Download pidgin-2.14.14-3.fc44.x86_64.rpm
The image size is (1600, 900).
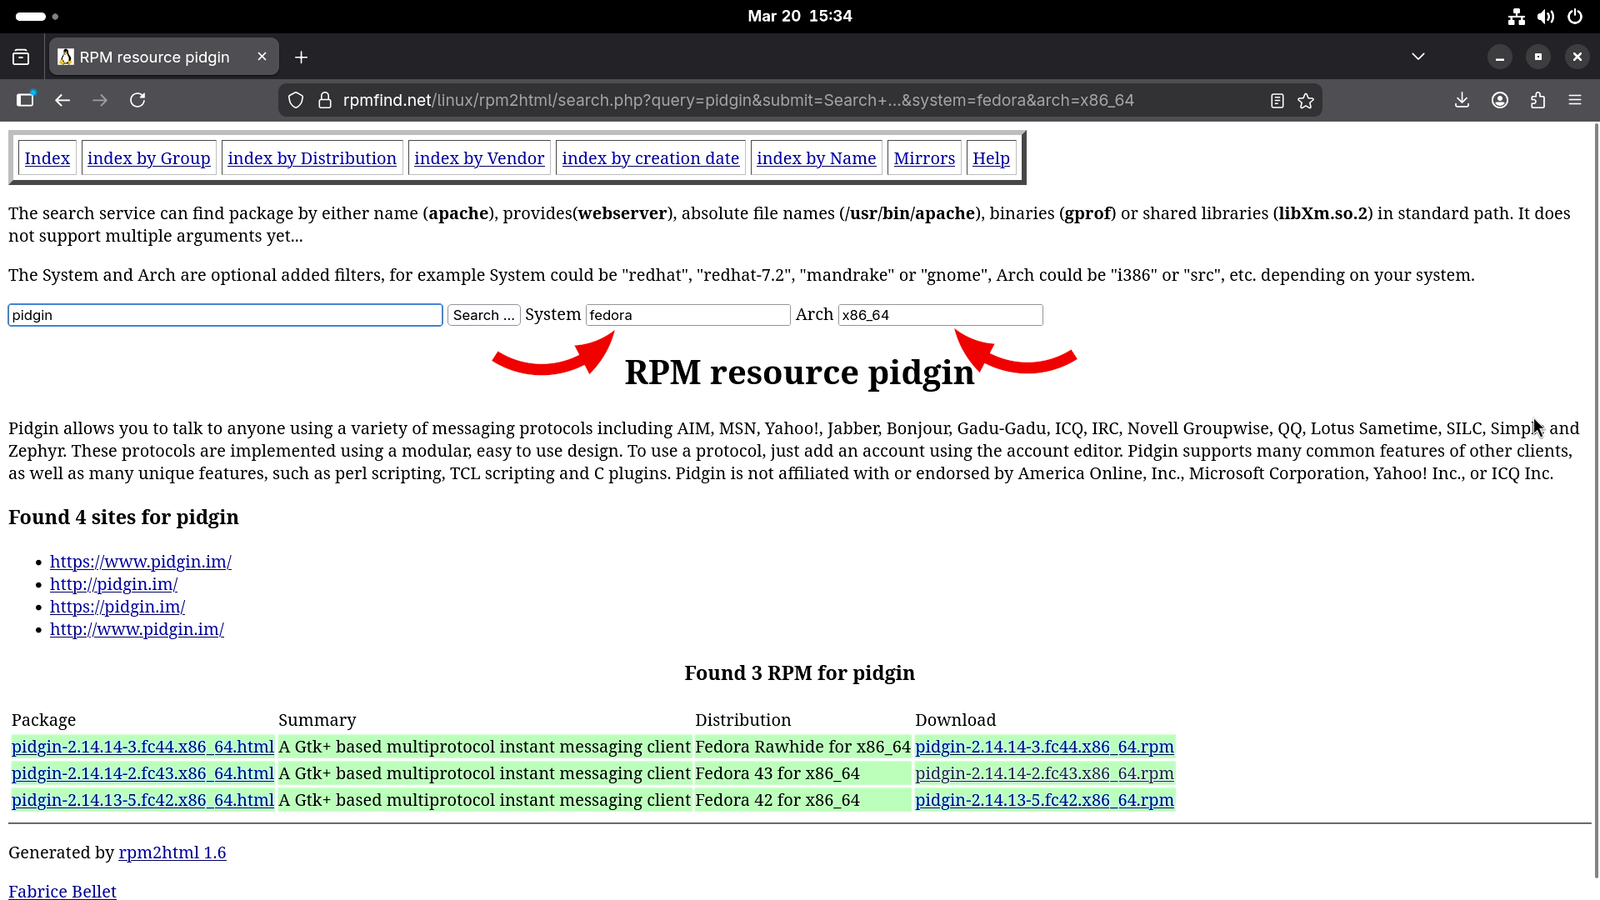click(x=1044, y=747)
